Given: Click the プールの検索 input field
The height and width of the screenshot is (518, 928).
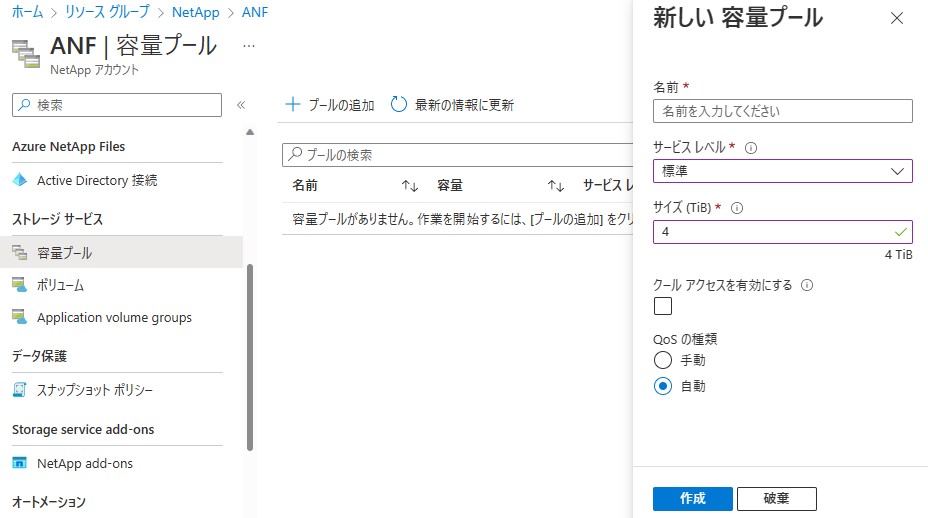Looking at the screenshot, I should 458,155.
